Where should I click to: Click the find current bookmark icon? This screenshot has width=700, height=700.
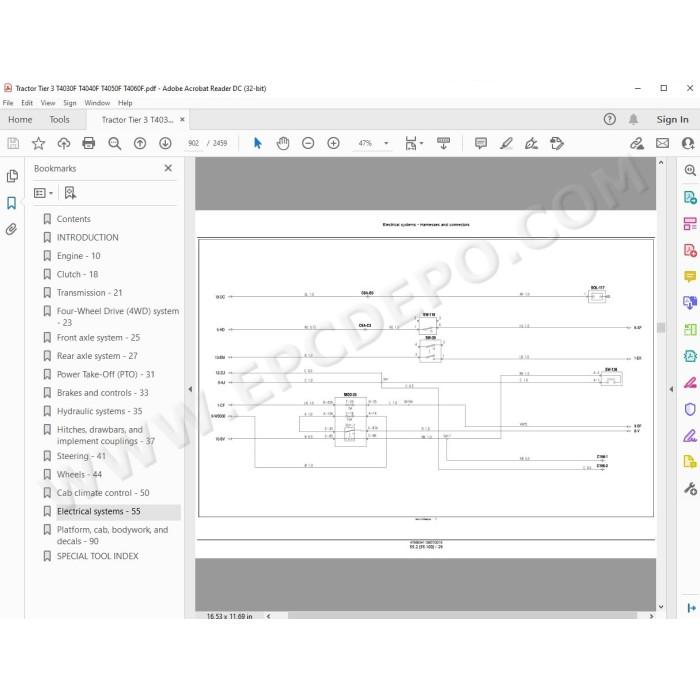70,193
